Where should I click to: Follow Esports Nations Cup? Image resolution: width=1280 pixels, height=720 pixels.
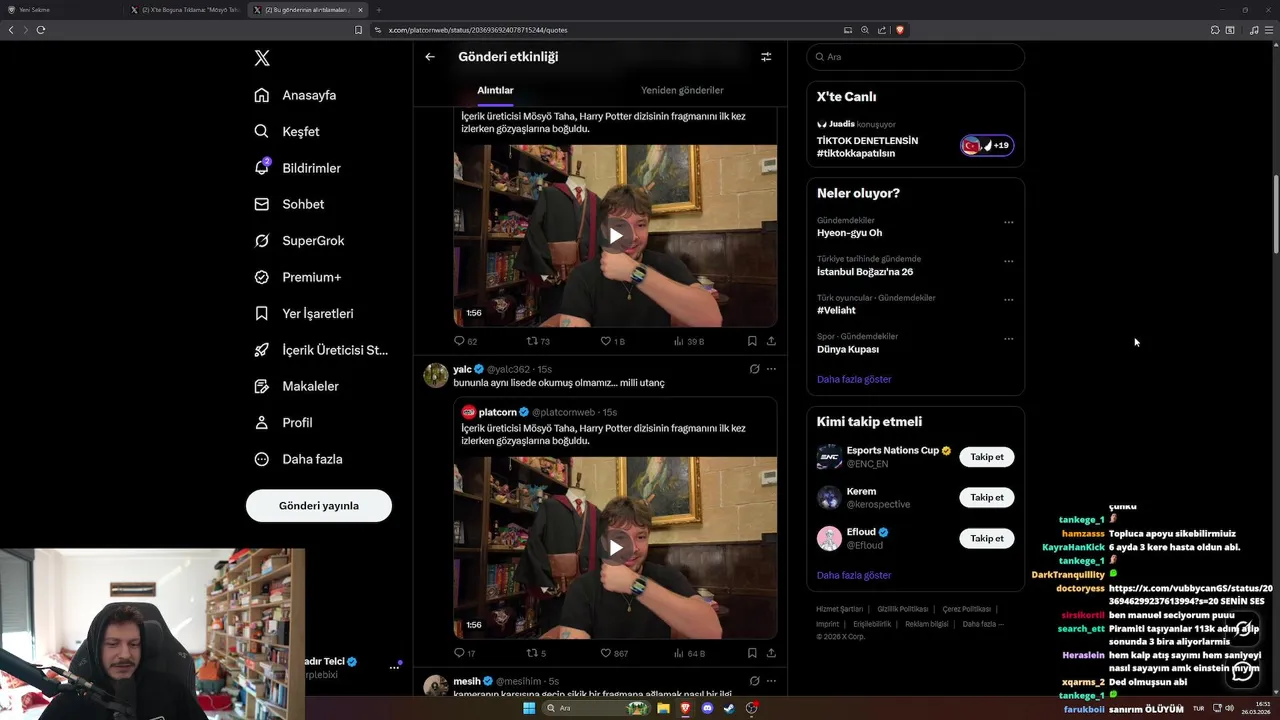pyautogui.click(x=987, y=457)
